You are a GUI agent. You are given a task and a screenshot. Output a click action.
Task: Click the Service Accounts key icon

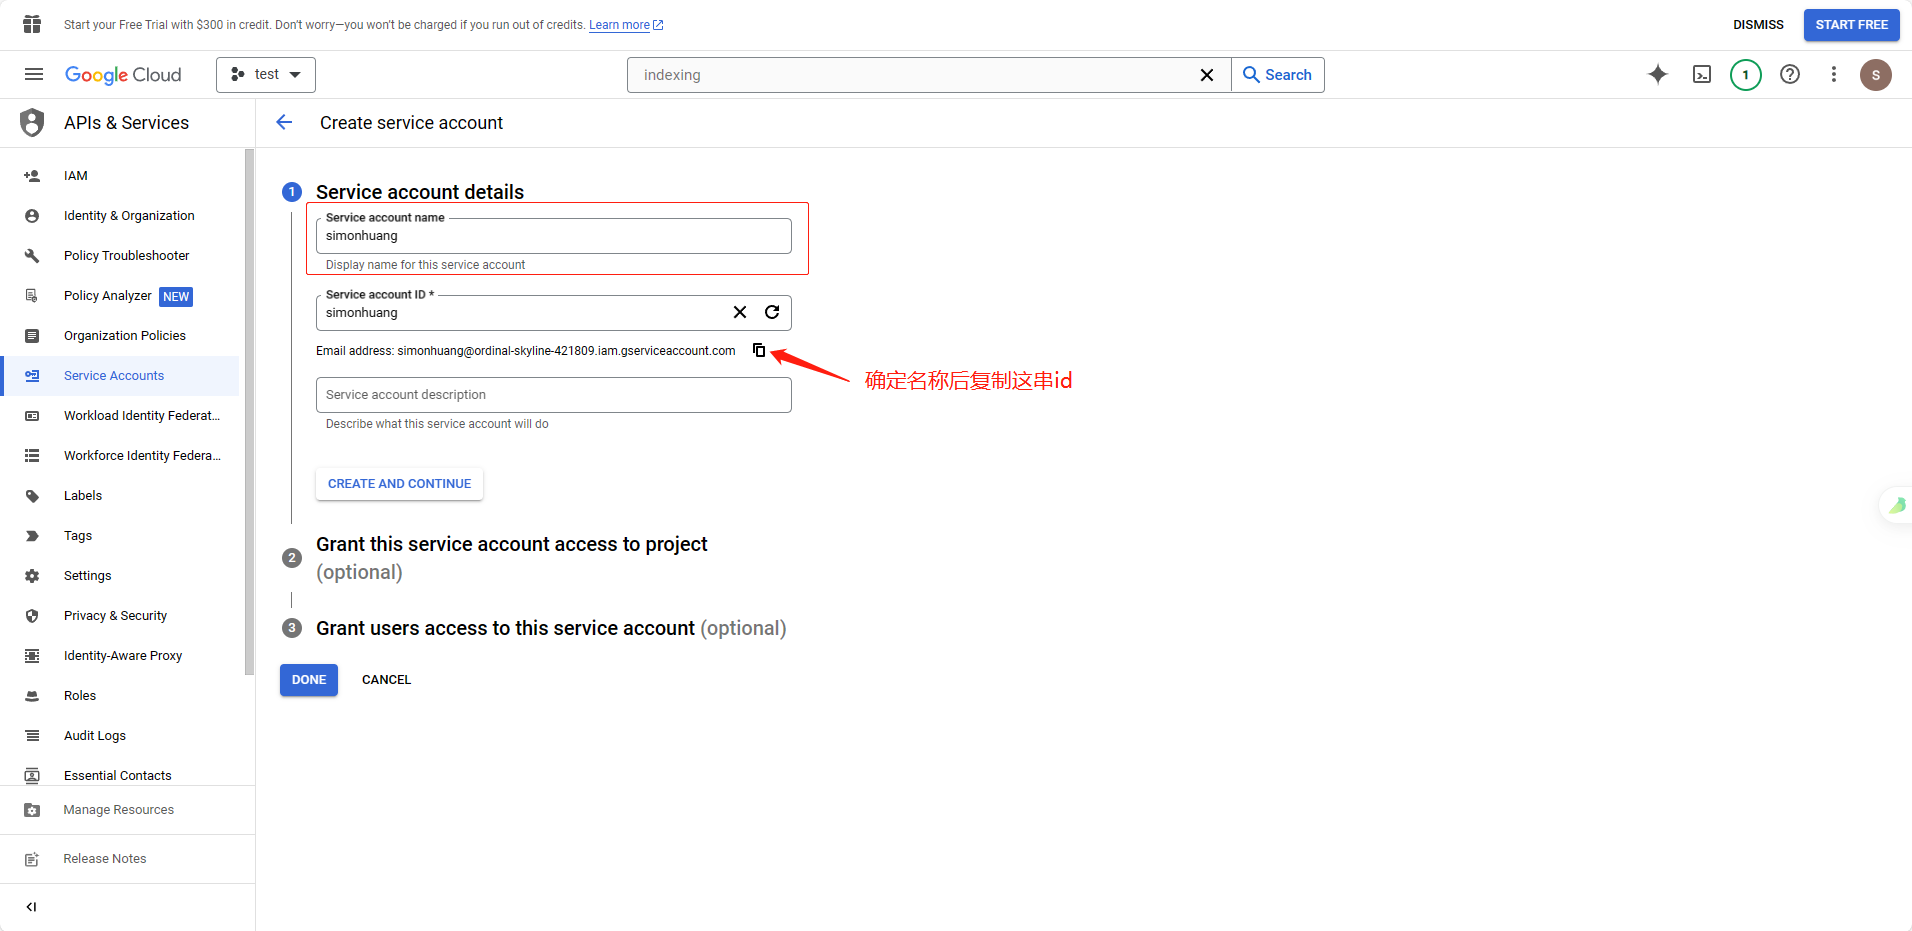32,376
